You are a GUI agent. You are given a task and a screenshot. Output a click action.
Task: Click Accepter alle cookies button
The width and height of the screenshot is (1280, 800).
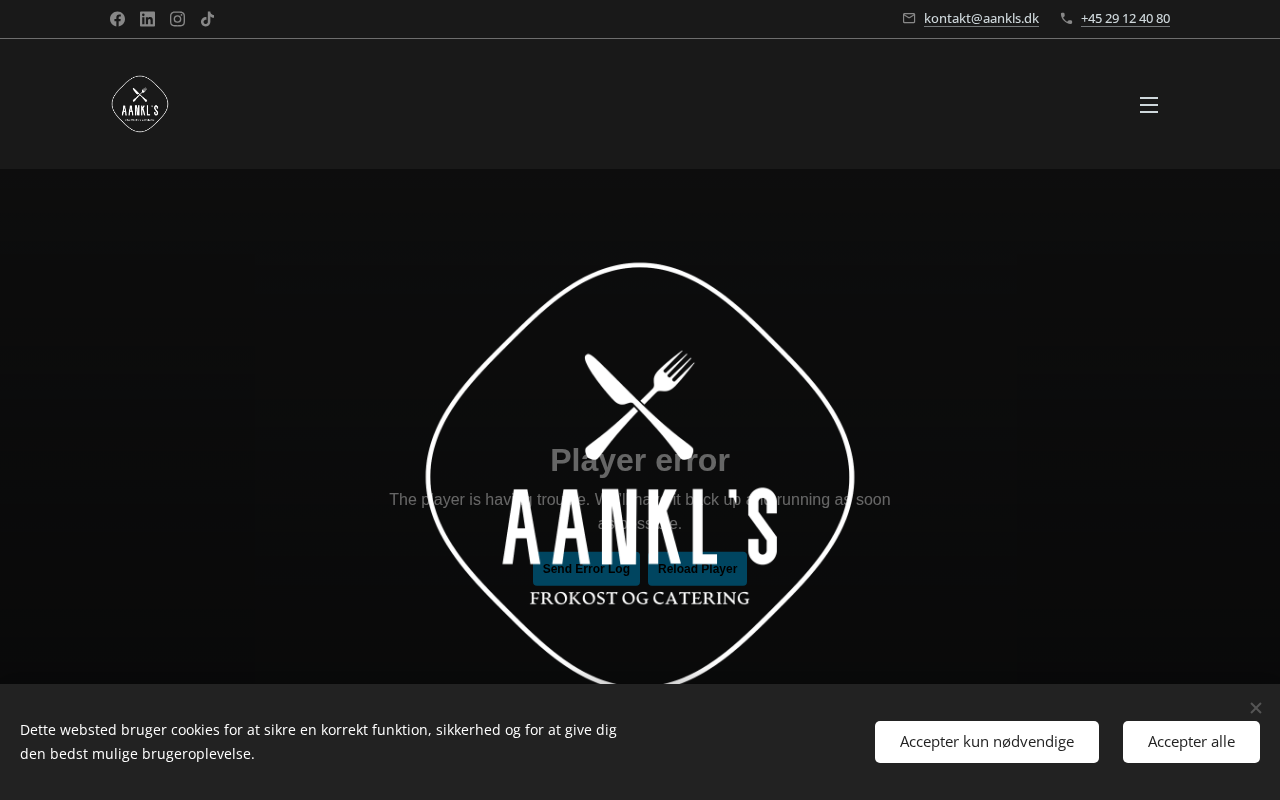click(x=1191, y=742)
